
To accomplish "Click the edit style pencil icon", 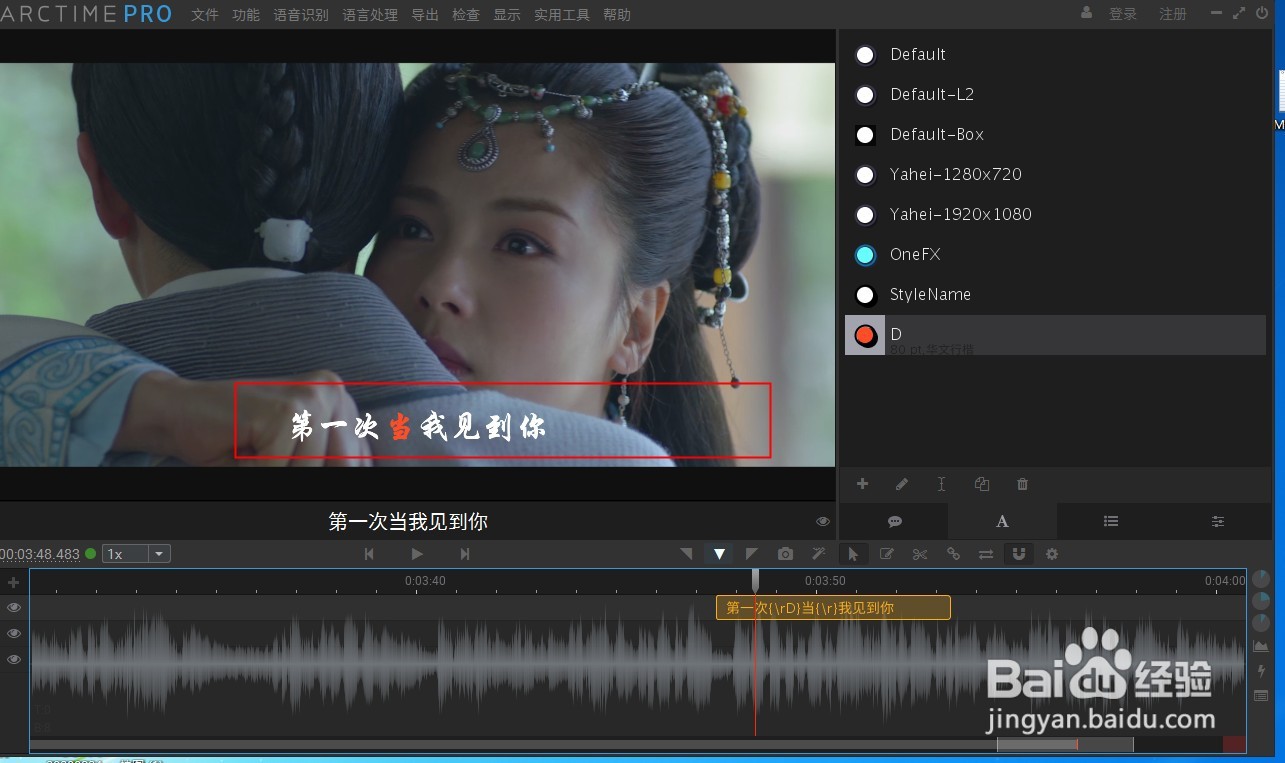I will click(902, 483).
